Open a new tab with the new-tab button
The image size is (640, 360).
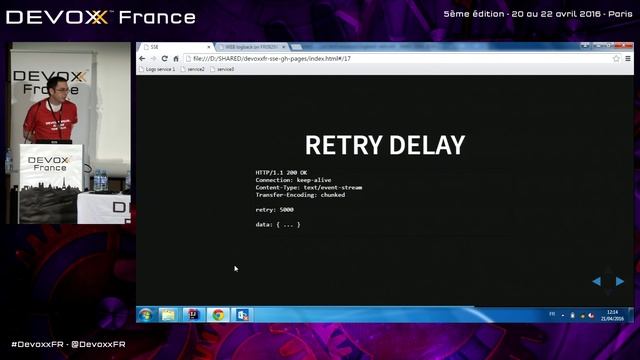(297, 47)
